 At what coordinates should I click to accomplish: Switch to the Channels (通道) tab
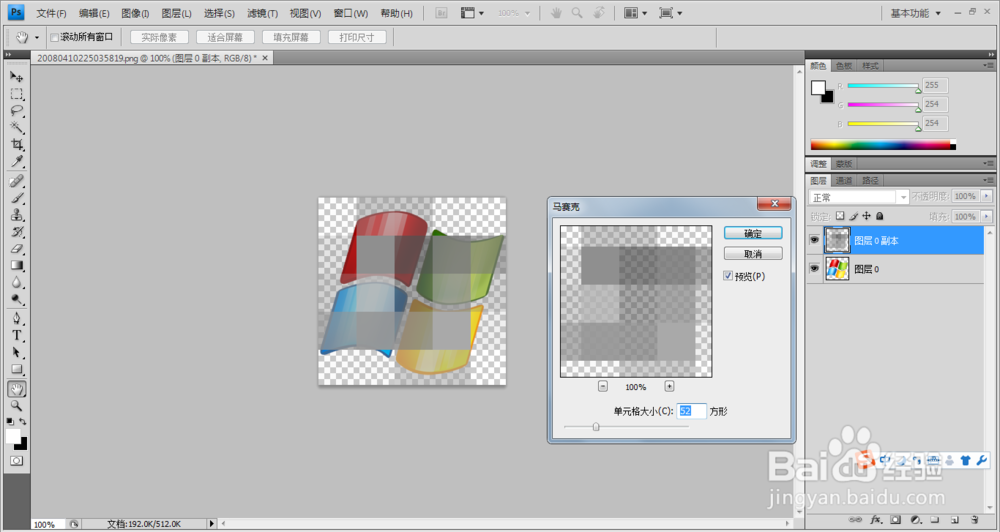point(844,181)
